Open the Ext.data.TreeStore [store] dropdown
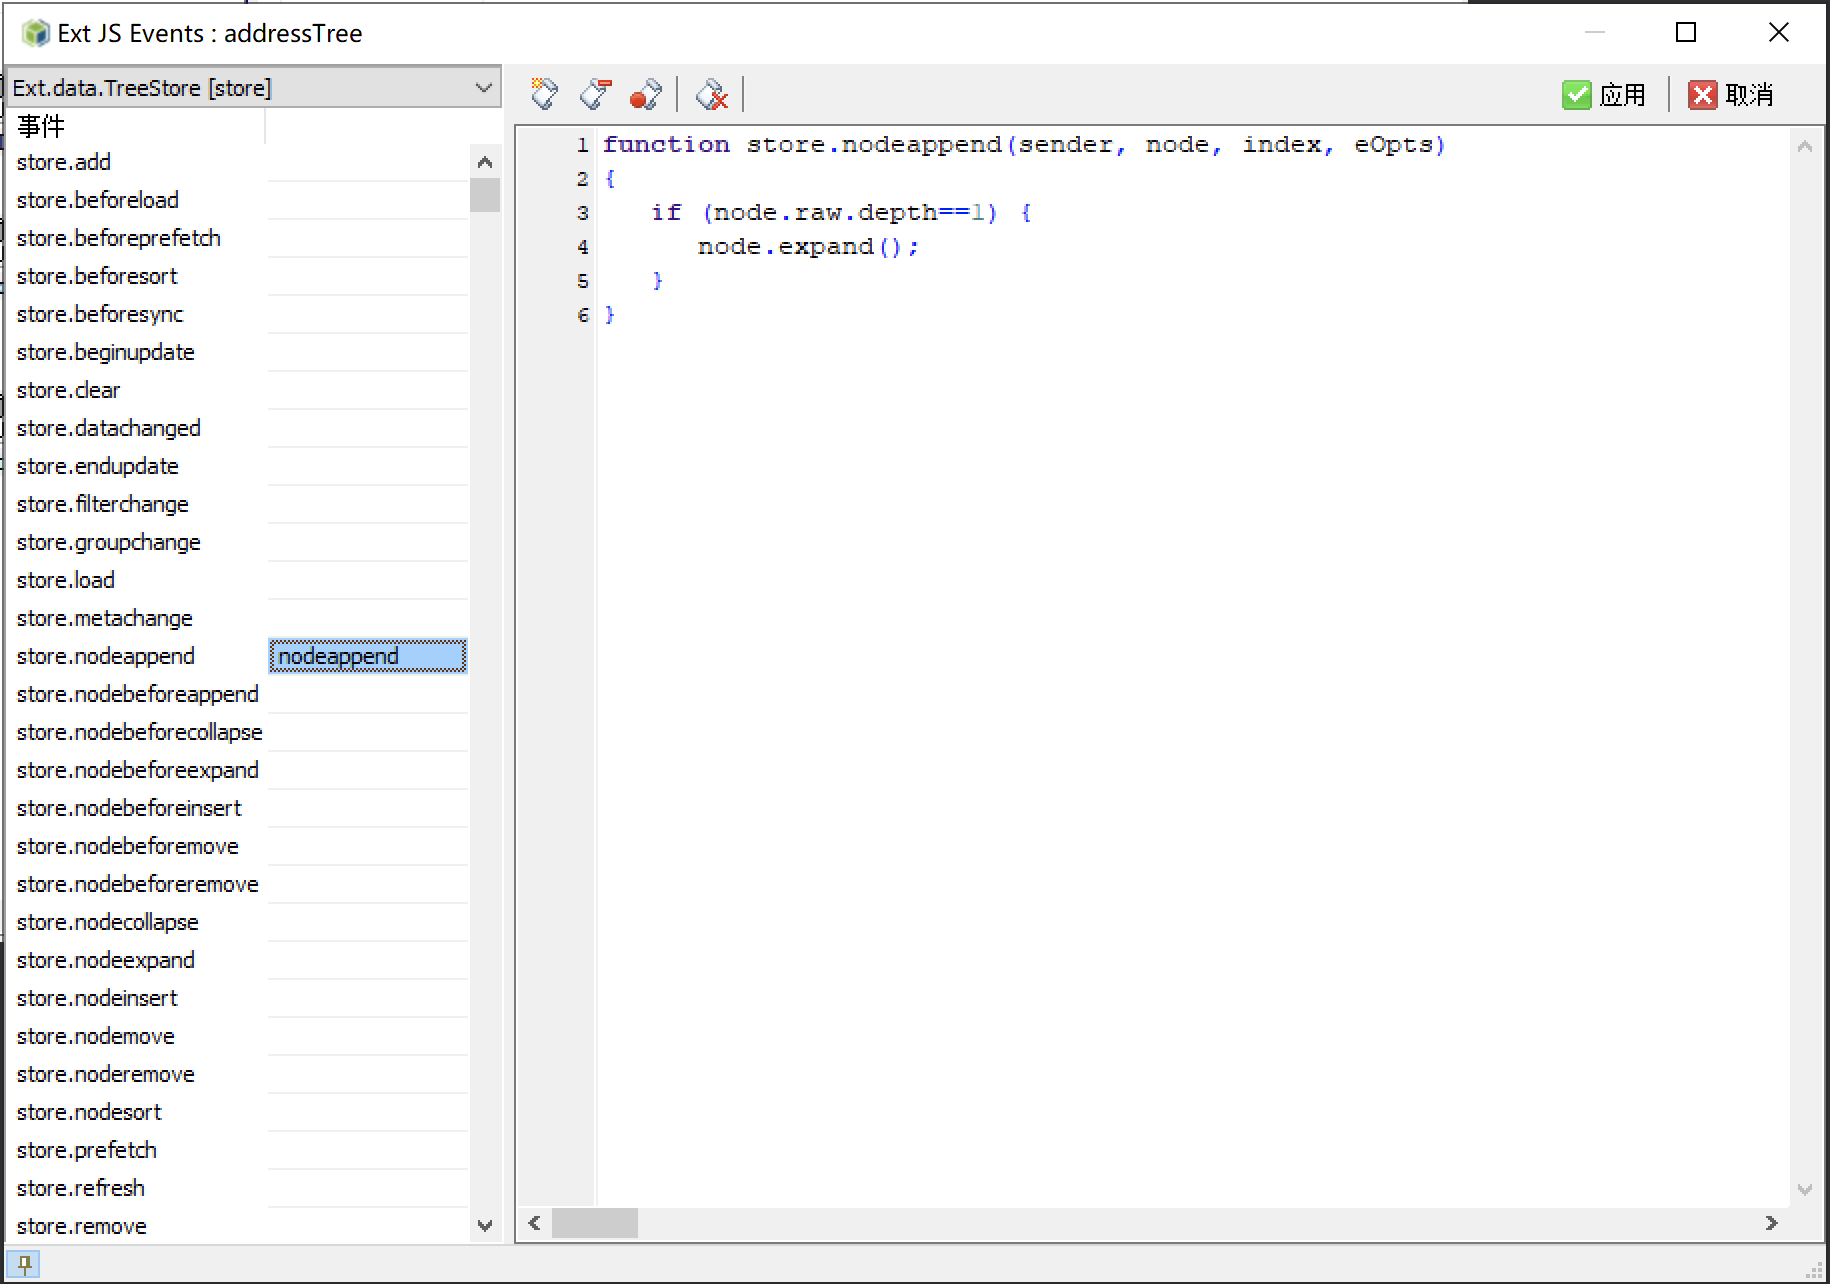The width and height of the screenshot is (1830, 1284). 254,88
